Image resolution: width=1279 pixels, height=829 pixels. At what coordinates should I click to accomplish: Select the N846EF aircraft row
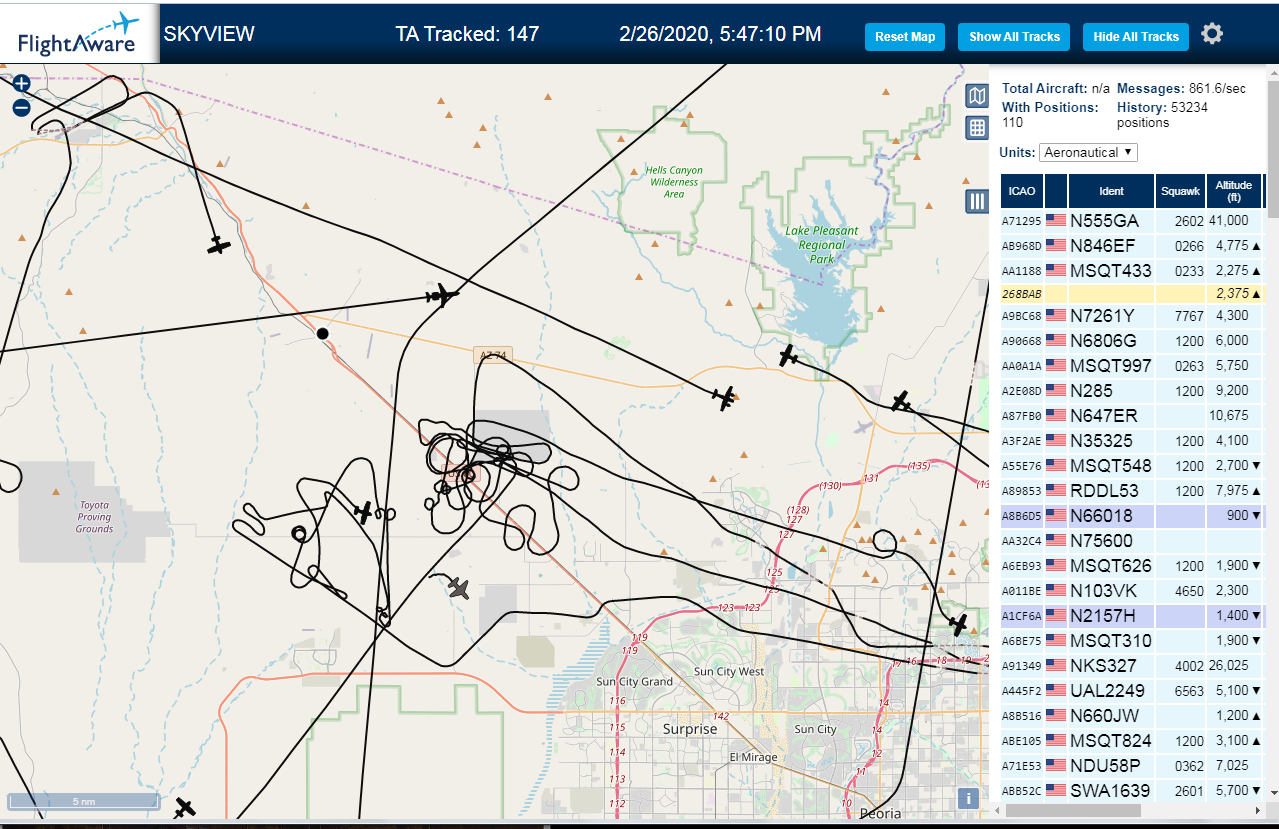pos(1132,245)
